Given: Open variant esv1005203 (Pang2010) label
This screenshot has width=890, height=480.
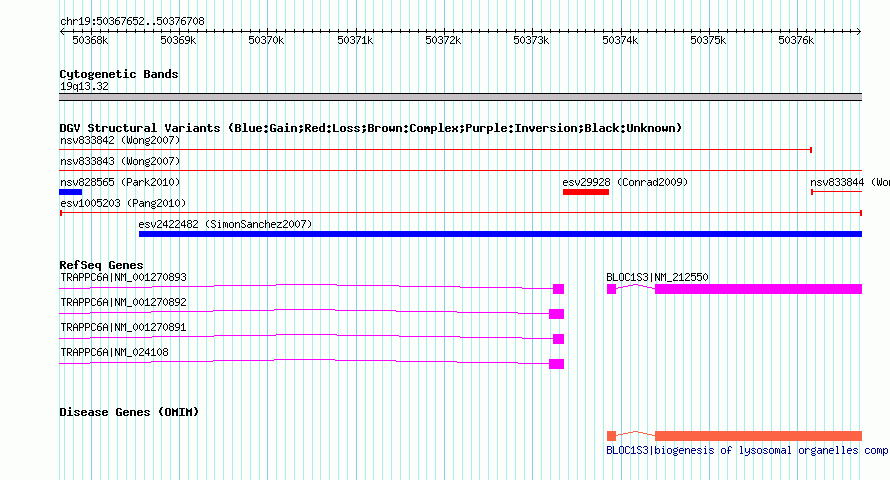Looking at the screenshot, I should (123, 203).
